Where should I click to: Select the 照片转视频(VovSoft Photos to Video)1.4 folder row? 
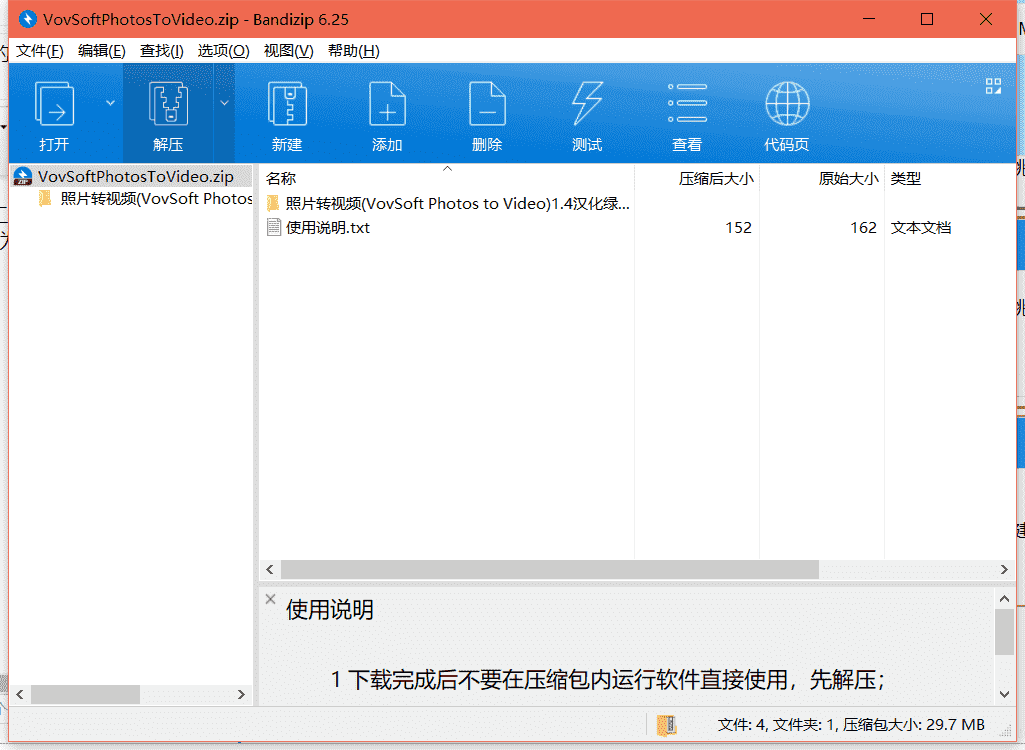[446, 203]
